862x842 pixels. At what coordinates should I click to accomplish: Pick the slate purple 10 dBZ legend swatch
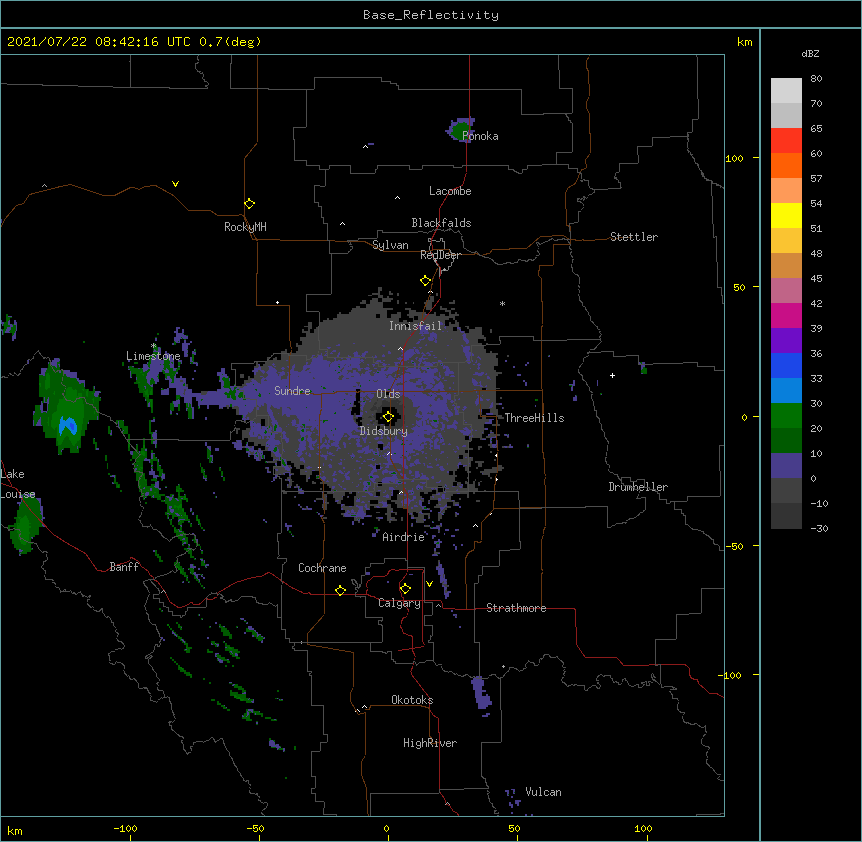(x=786, y=466)
